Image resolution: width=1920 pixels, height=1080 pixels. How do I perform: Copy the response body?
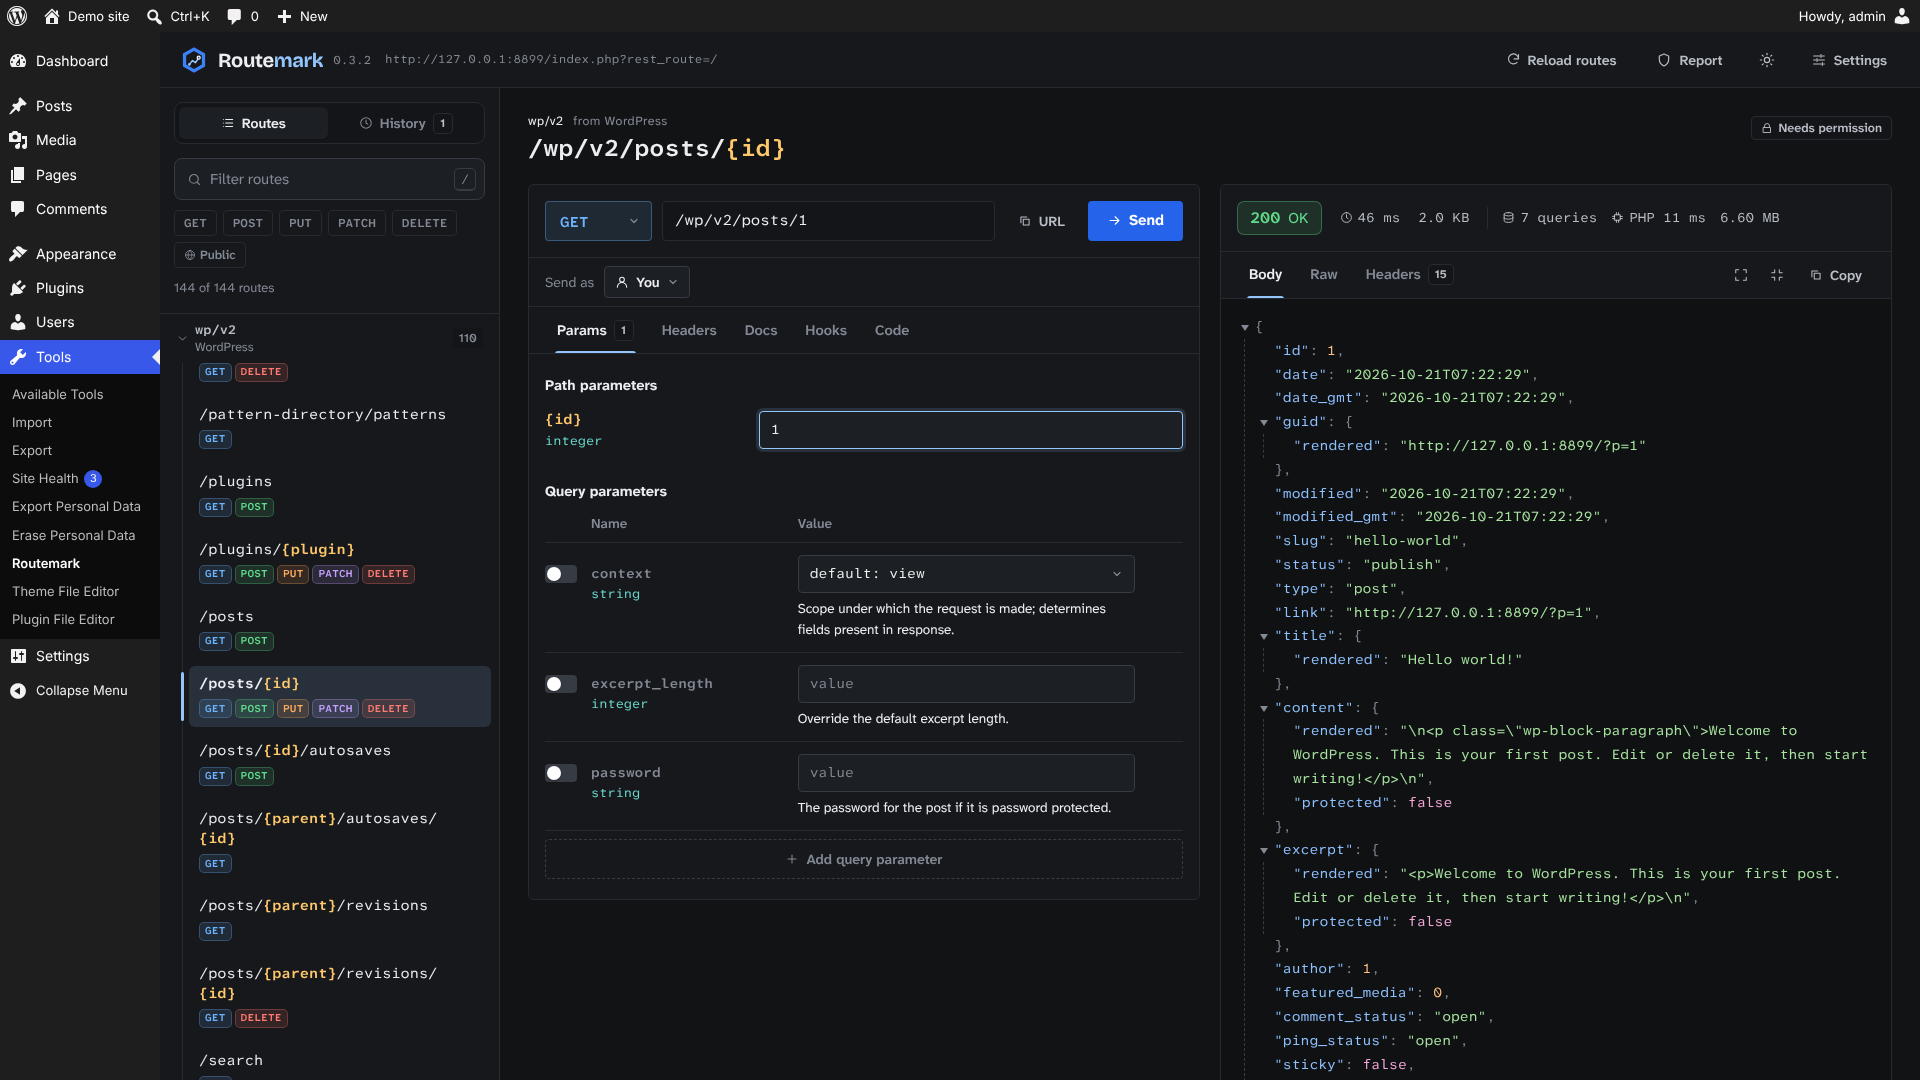point(1836,275)
